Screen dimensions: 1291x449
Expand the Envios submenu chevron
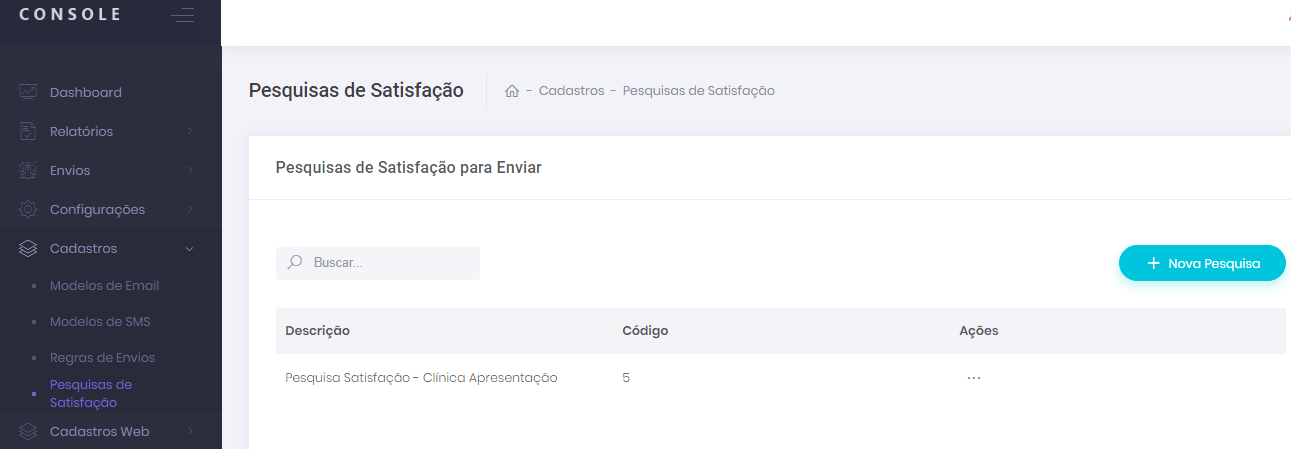(x=190, y=171)
